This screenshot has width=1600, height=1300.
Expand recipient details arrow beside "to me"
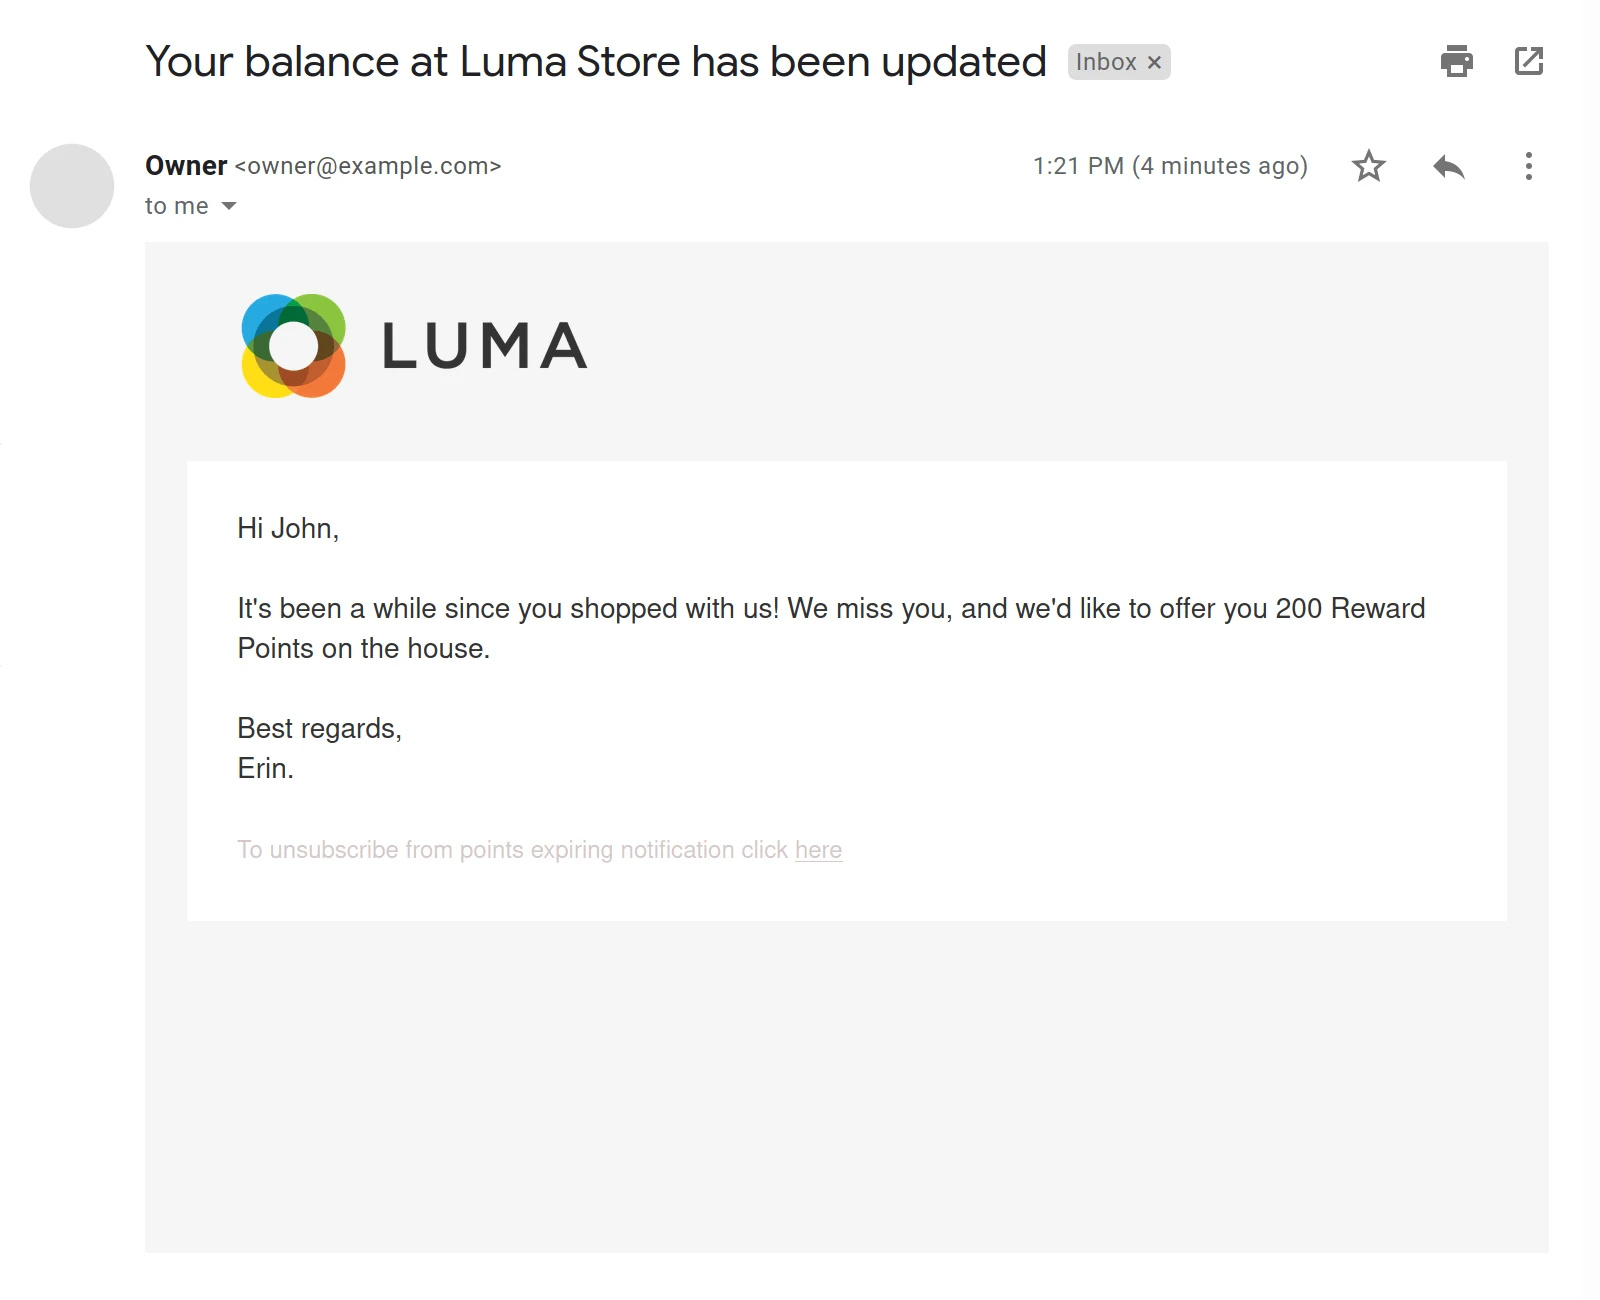click(x=229, y=207)
